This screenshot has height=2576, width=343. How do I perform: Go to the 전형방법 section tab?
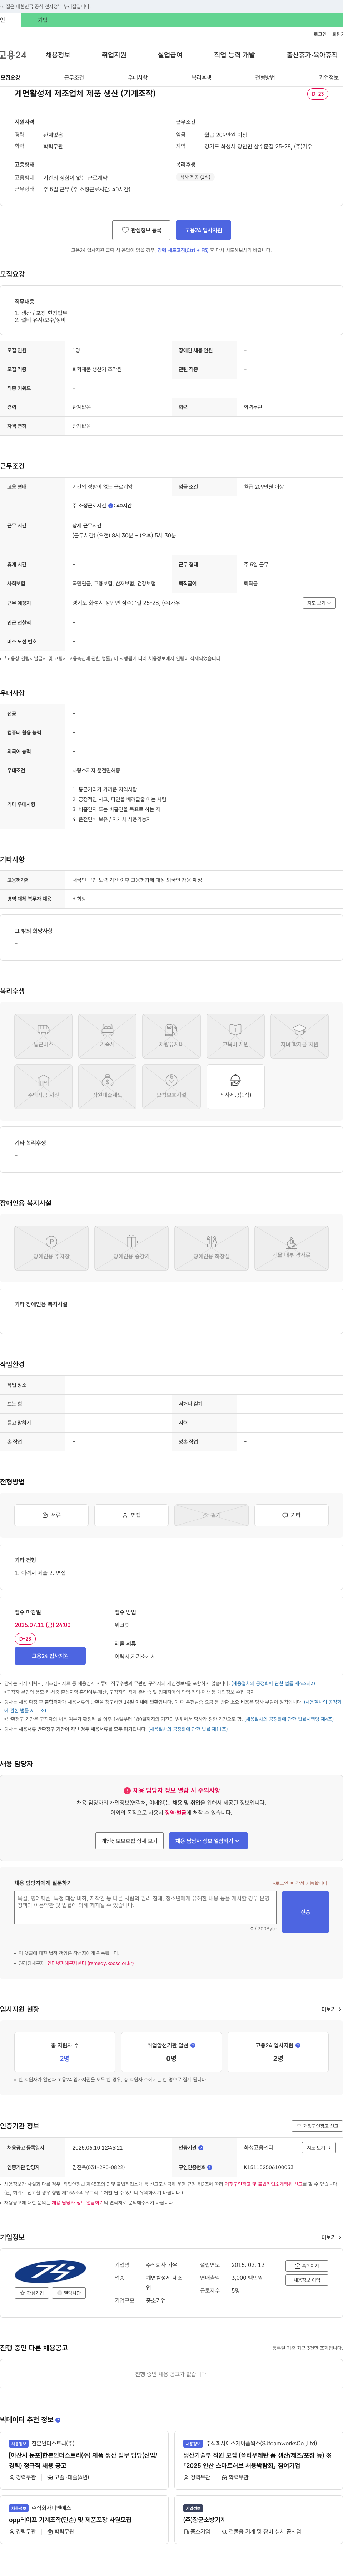[265, 77]
